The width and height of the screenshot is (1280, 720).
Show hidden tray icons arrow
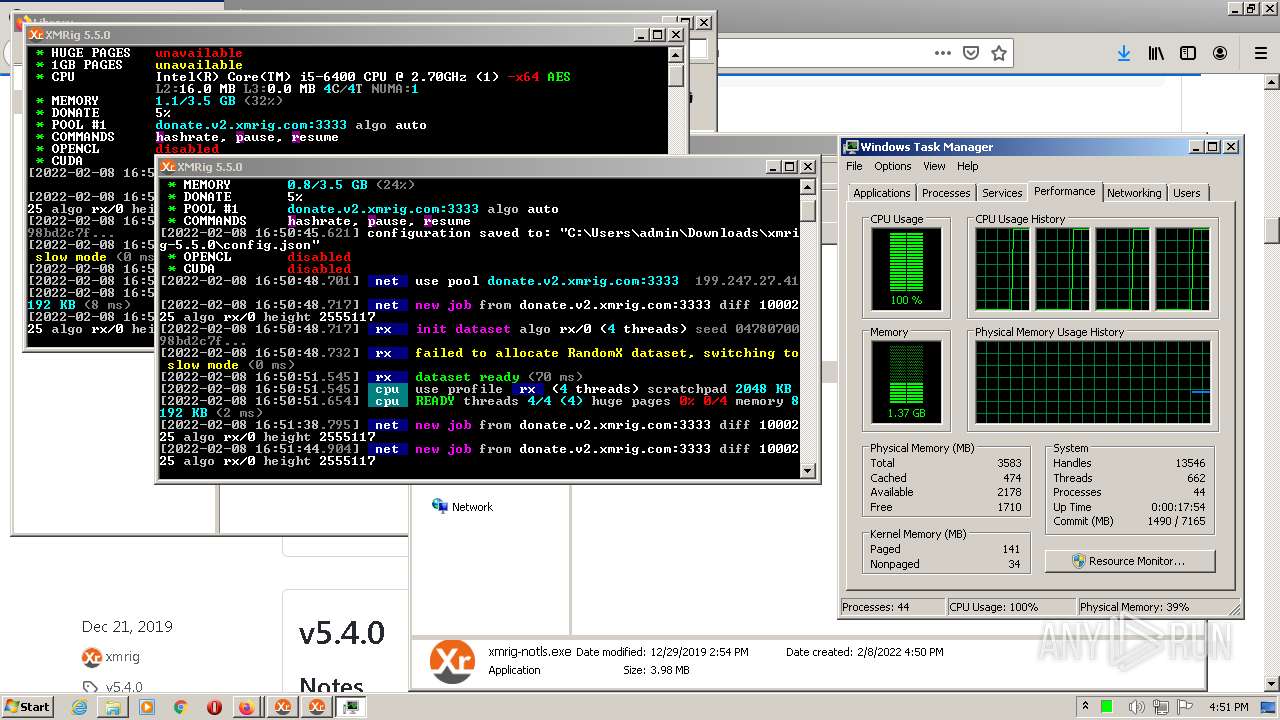[x=1085, y=707]
